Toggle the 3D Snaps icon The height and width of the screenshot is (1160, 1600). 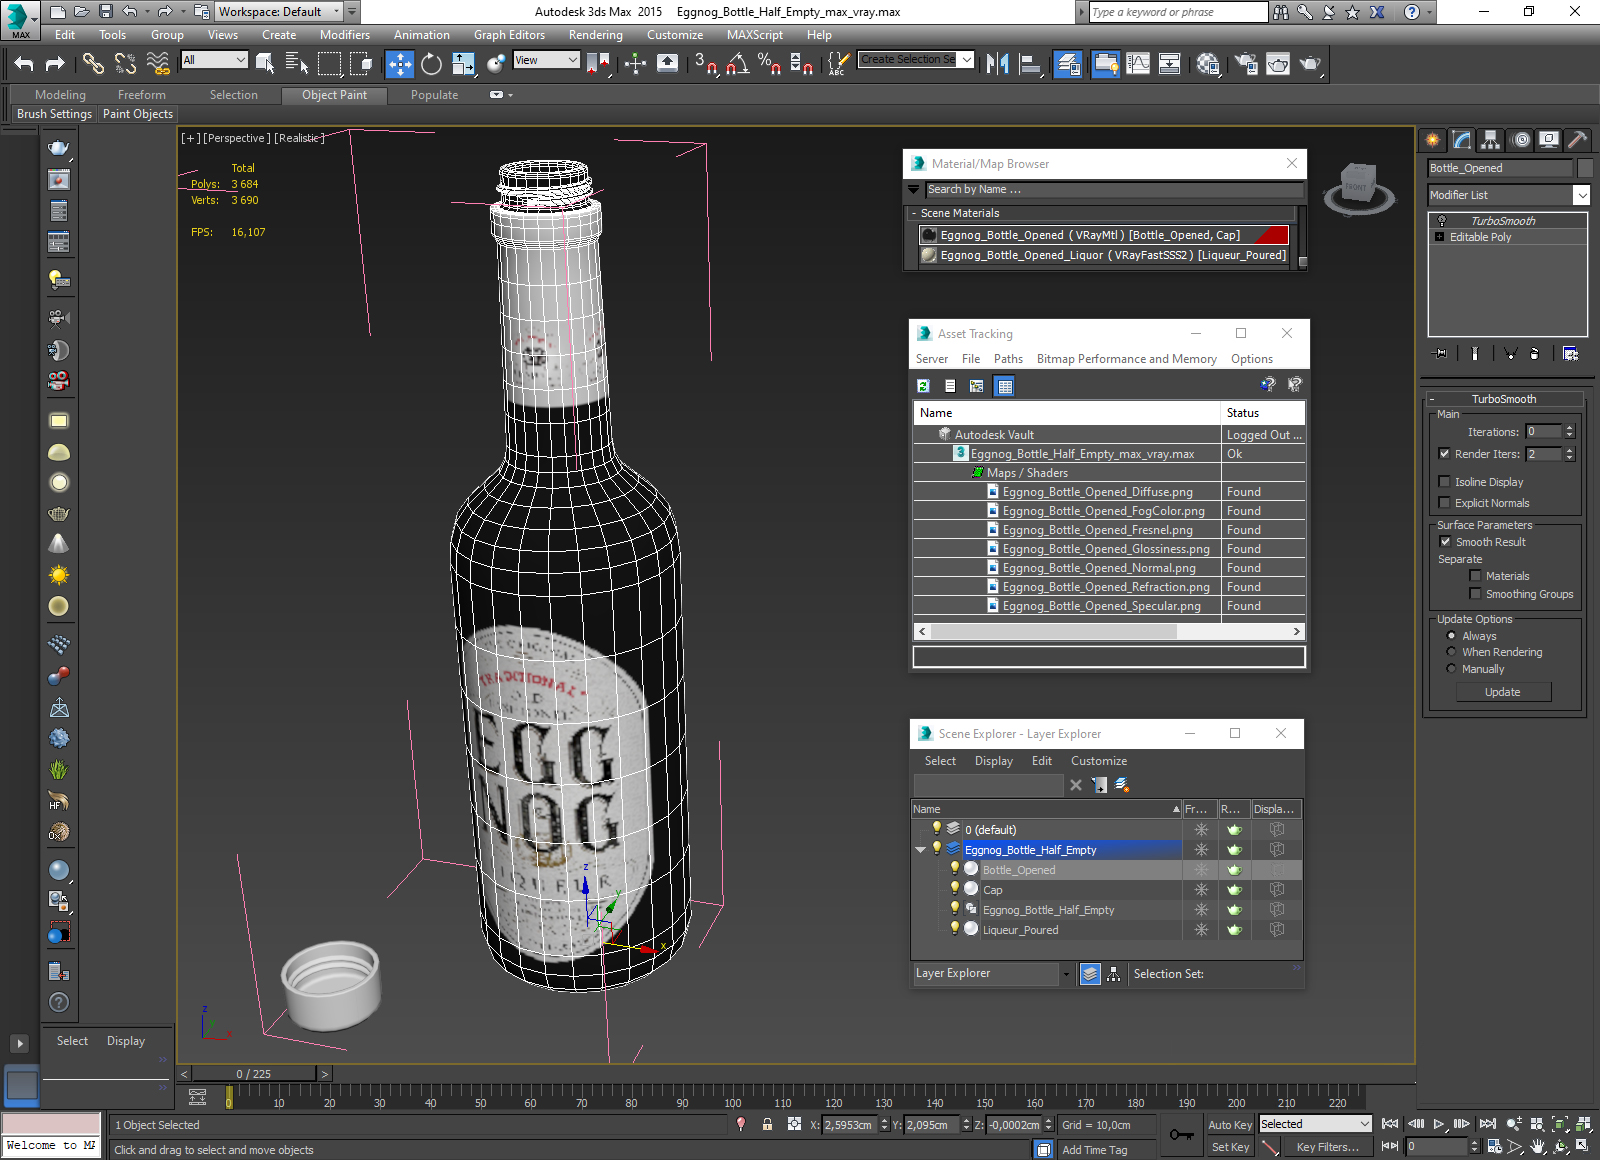click(705, 64)
